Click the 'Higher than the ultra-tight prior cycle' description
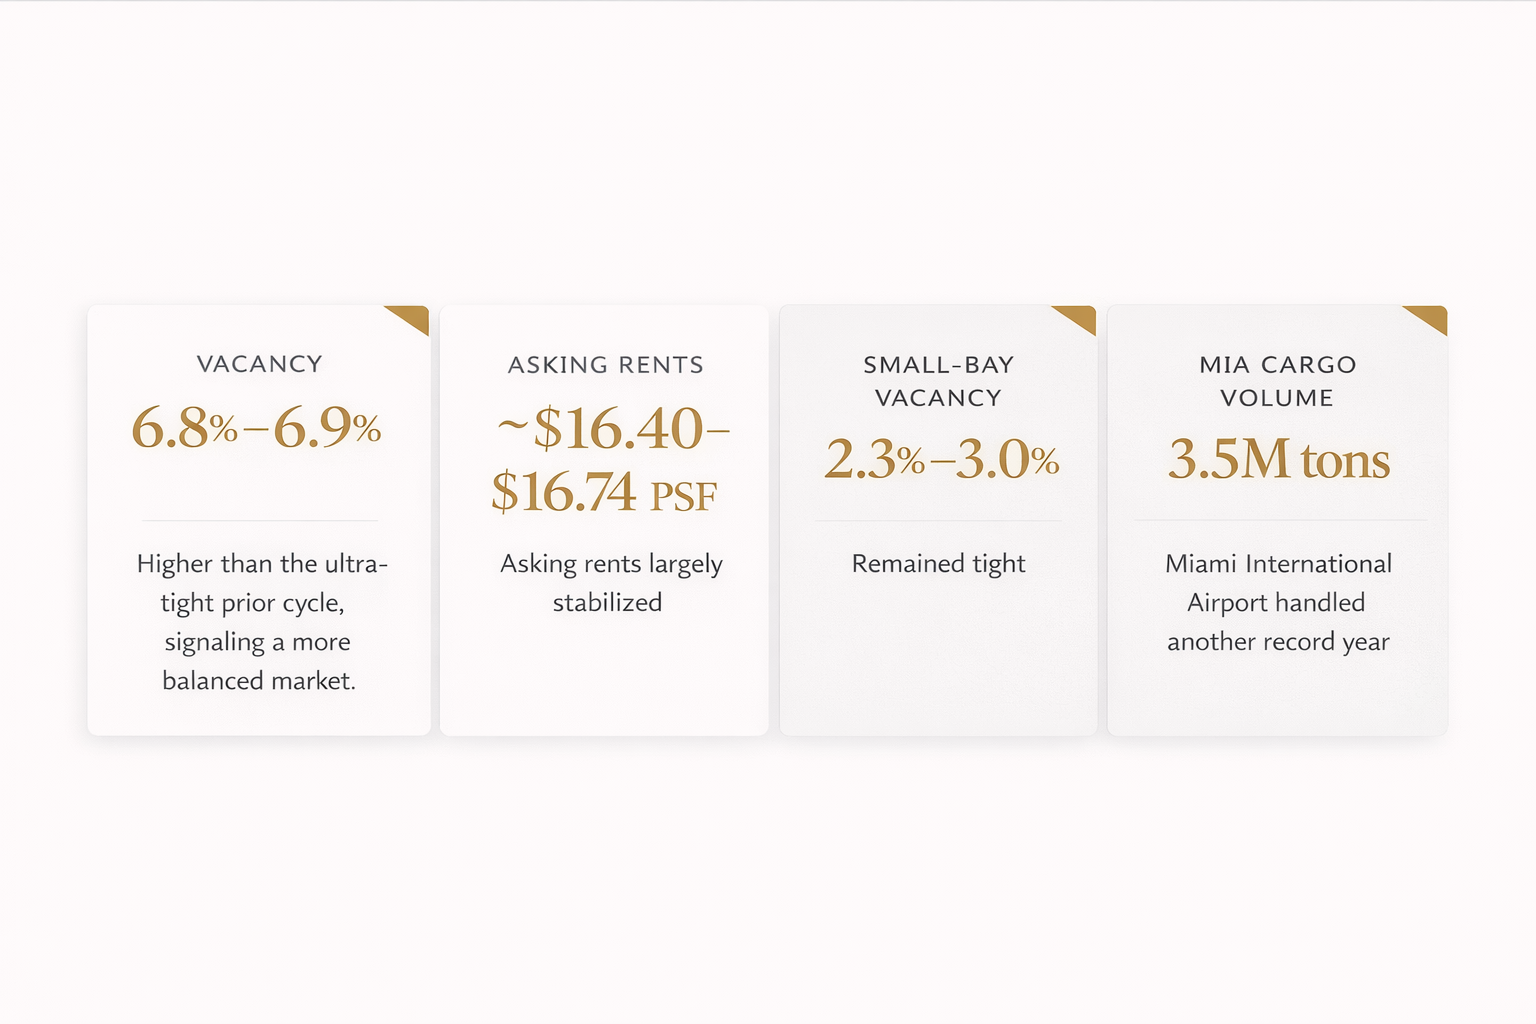This screenshot has height=1024, width=1536. (x=259, y=621)
